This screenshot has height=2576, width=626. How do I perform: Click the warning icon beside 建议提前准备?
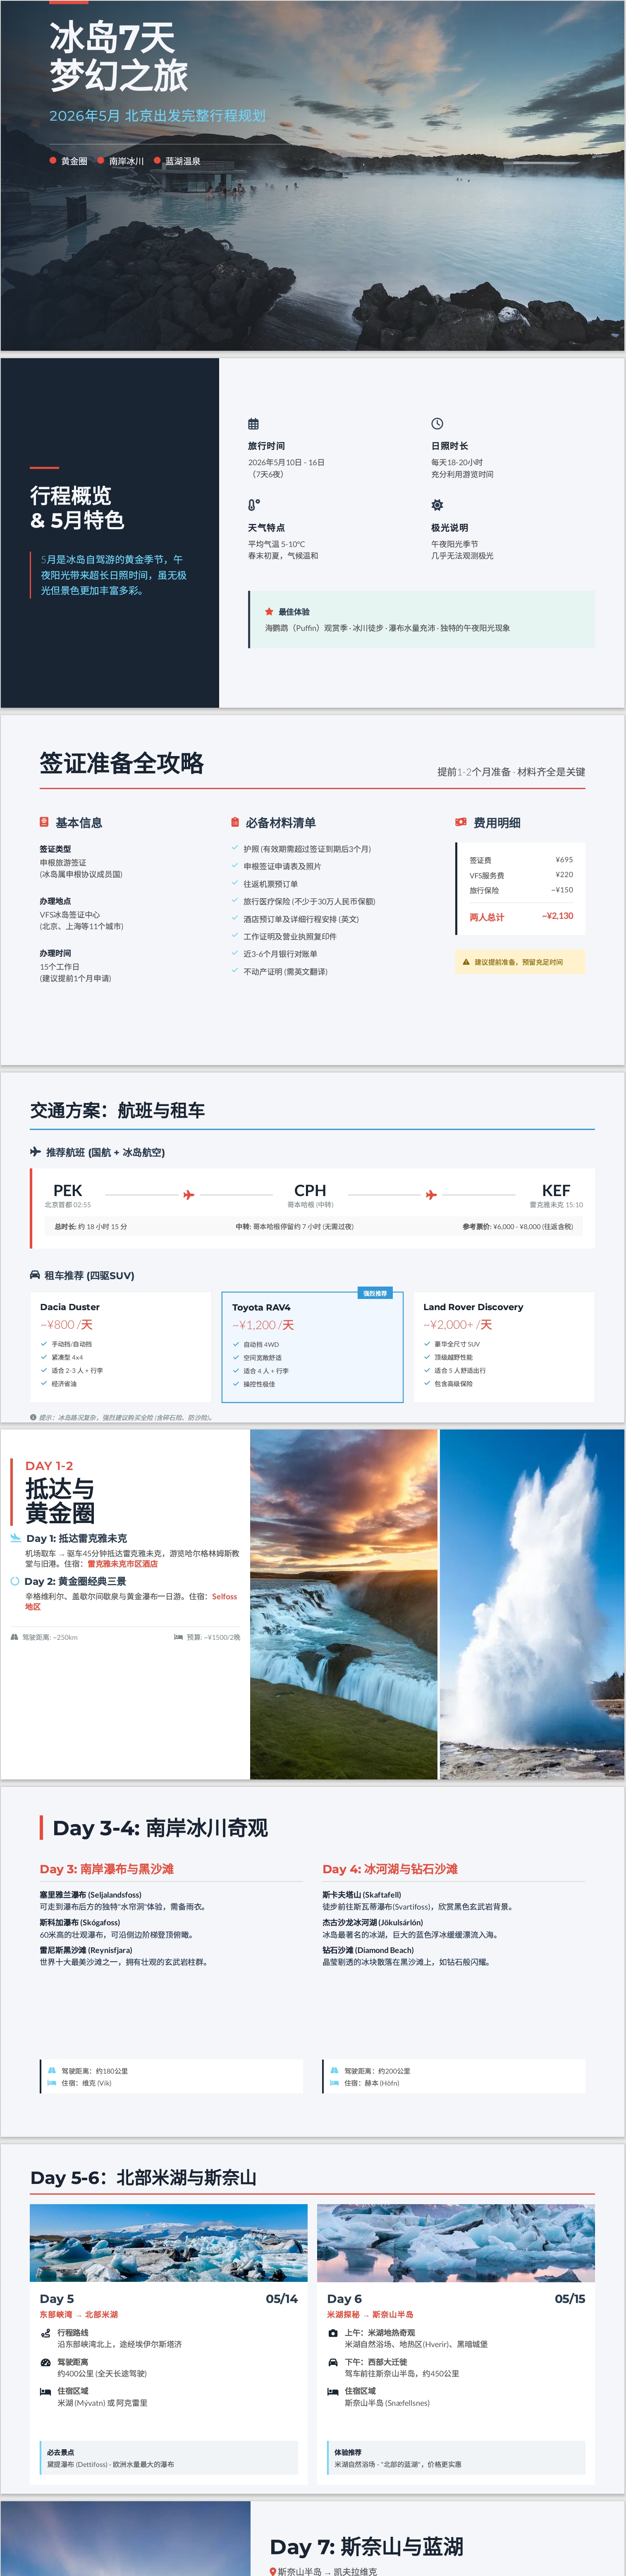click(x=466, y=962)
